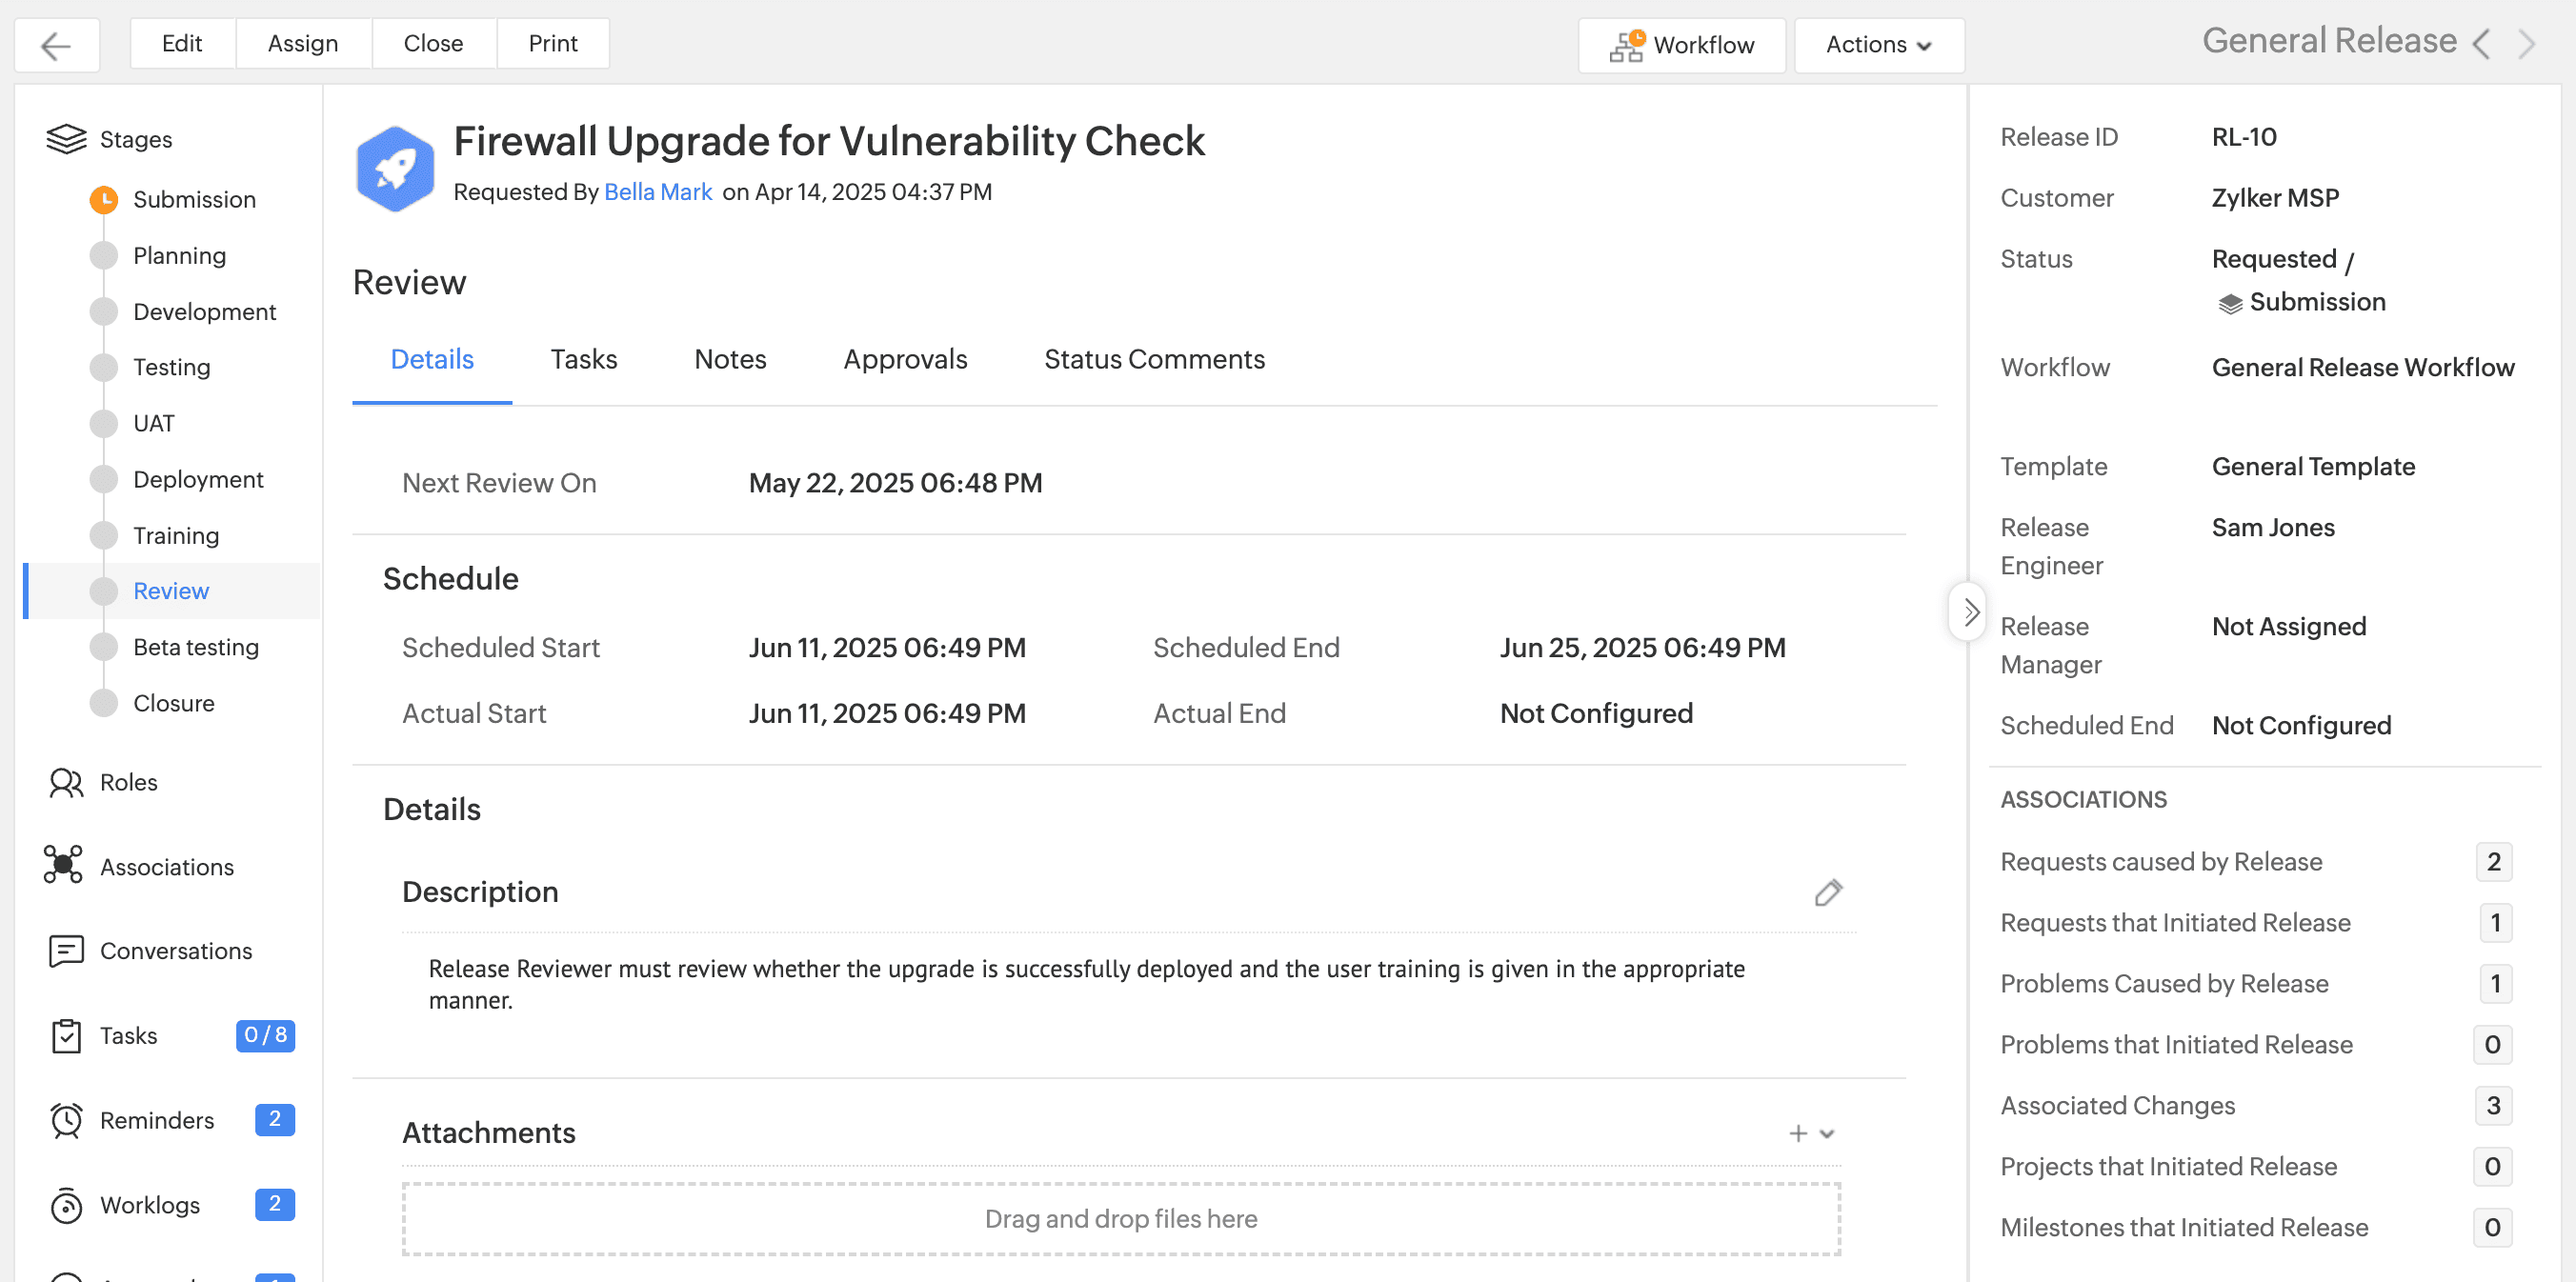This screenshot has height=1282, width=2576.
Task: Open the Workflow diagram button
Action: tap(1681, 45)
